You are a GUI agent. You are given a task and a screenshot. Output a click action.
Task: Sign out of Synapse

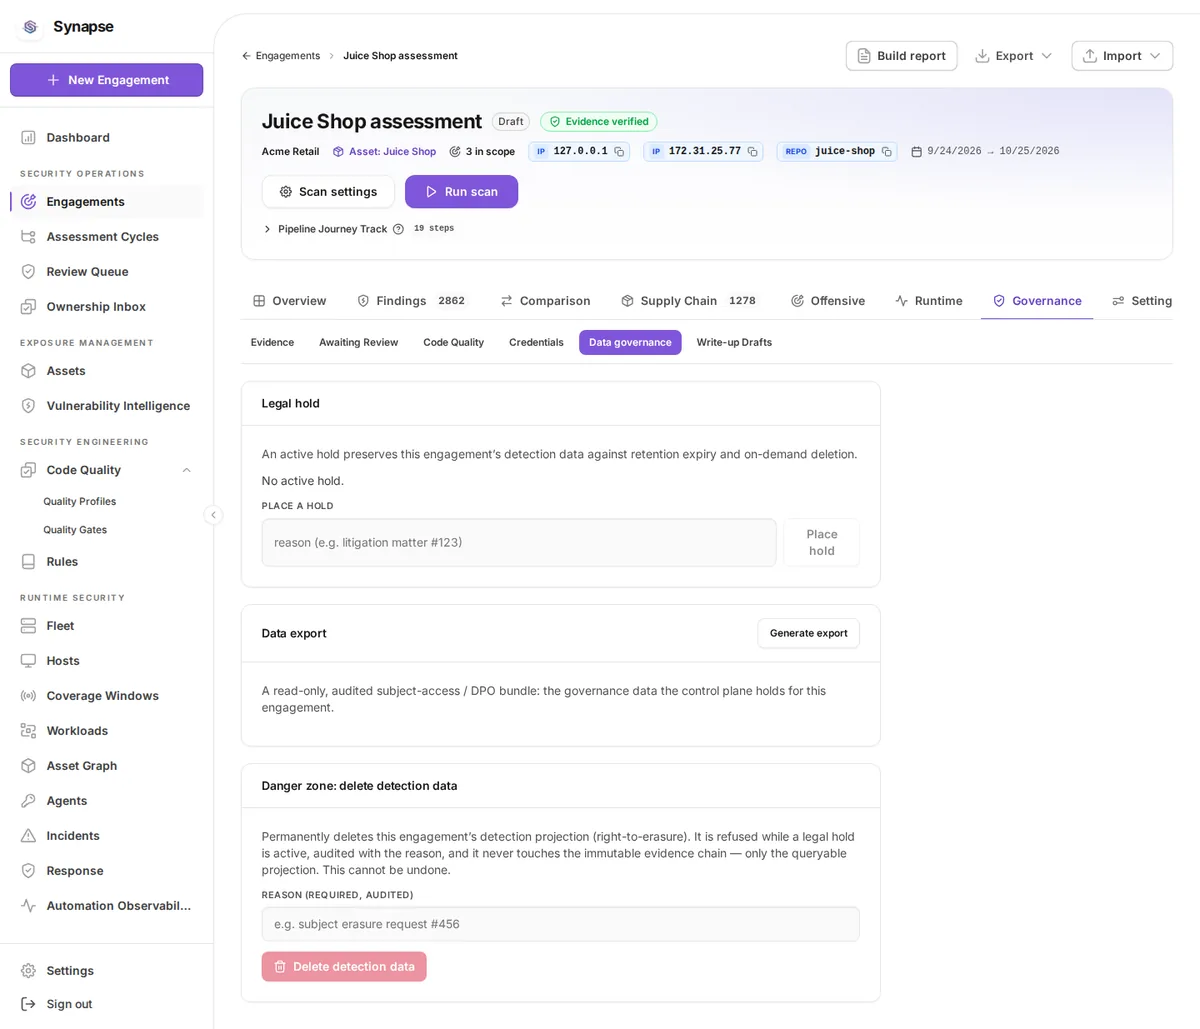point(106,1003)
